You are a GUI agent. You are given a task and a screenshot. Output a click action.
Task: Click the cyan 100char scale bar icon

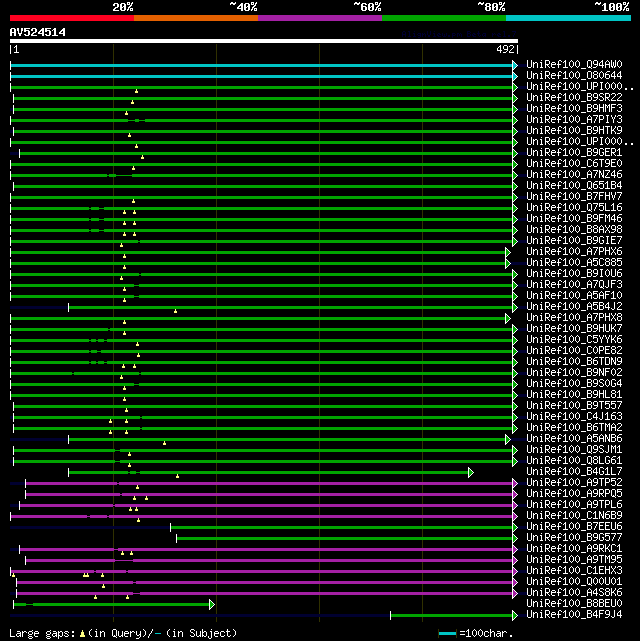[x=447, y=633]
